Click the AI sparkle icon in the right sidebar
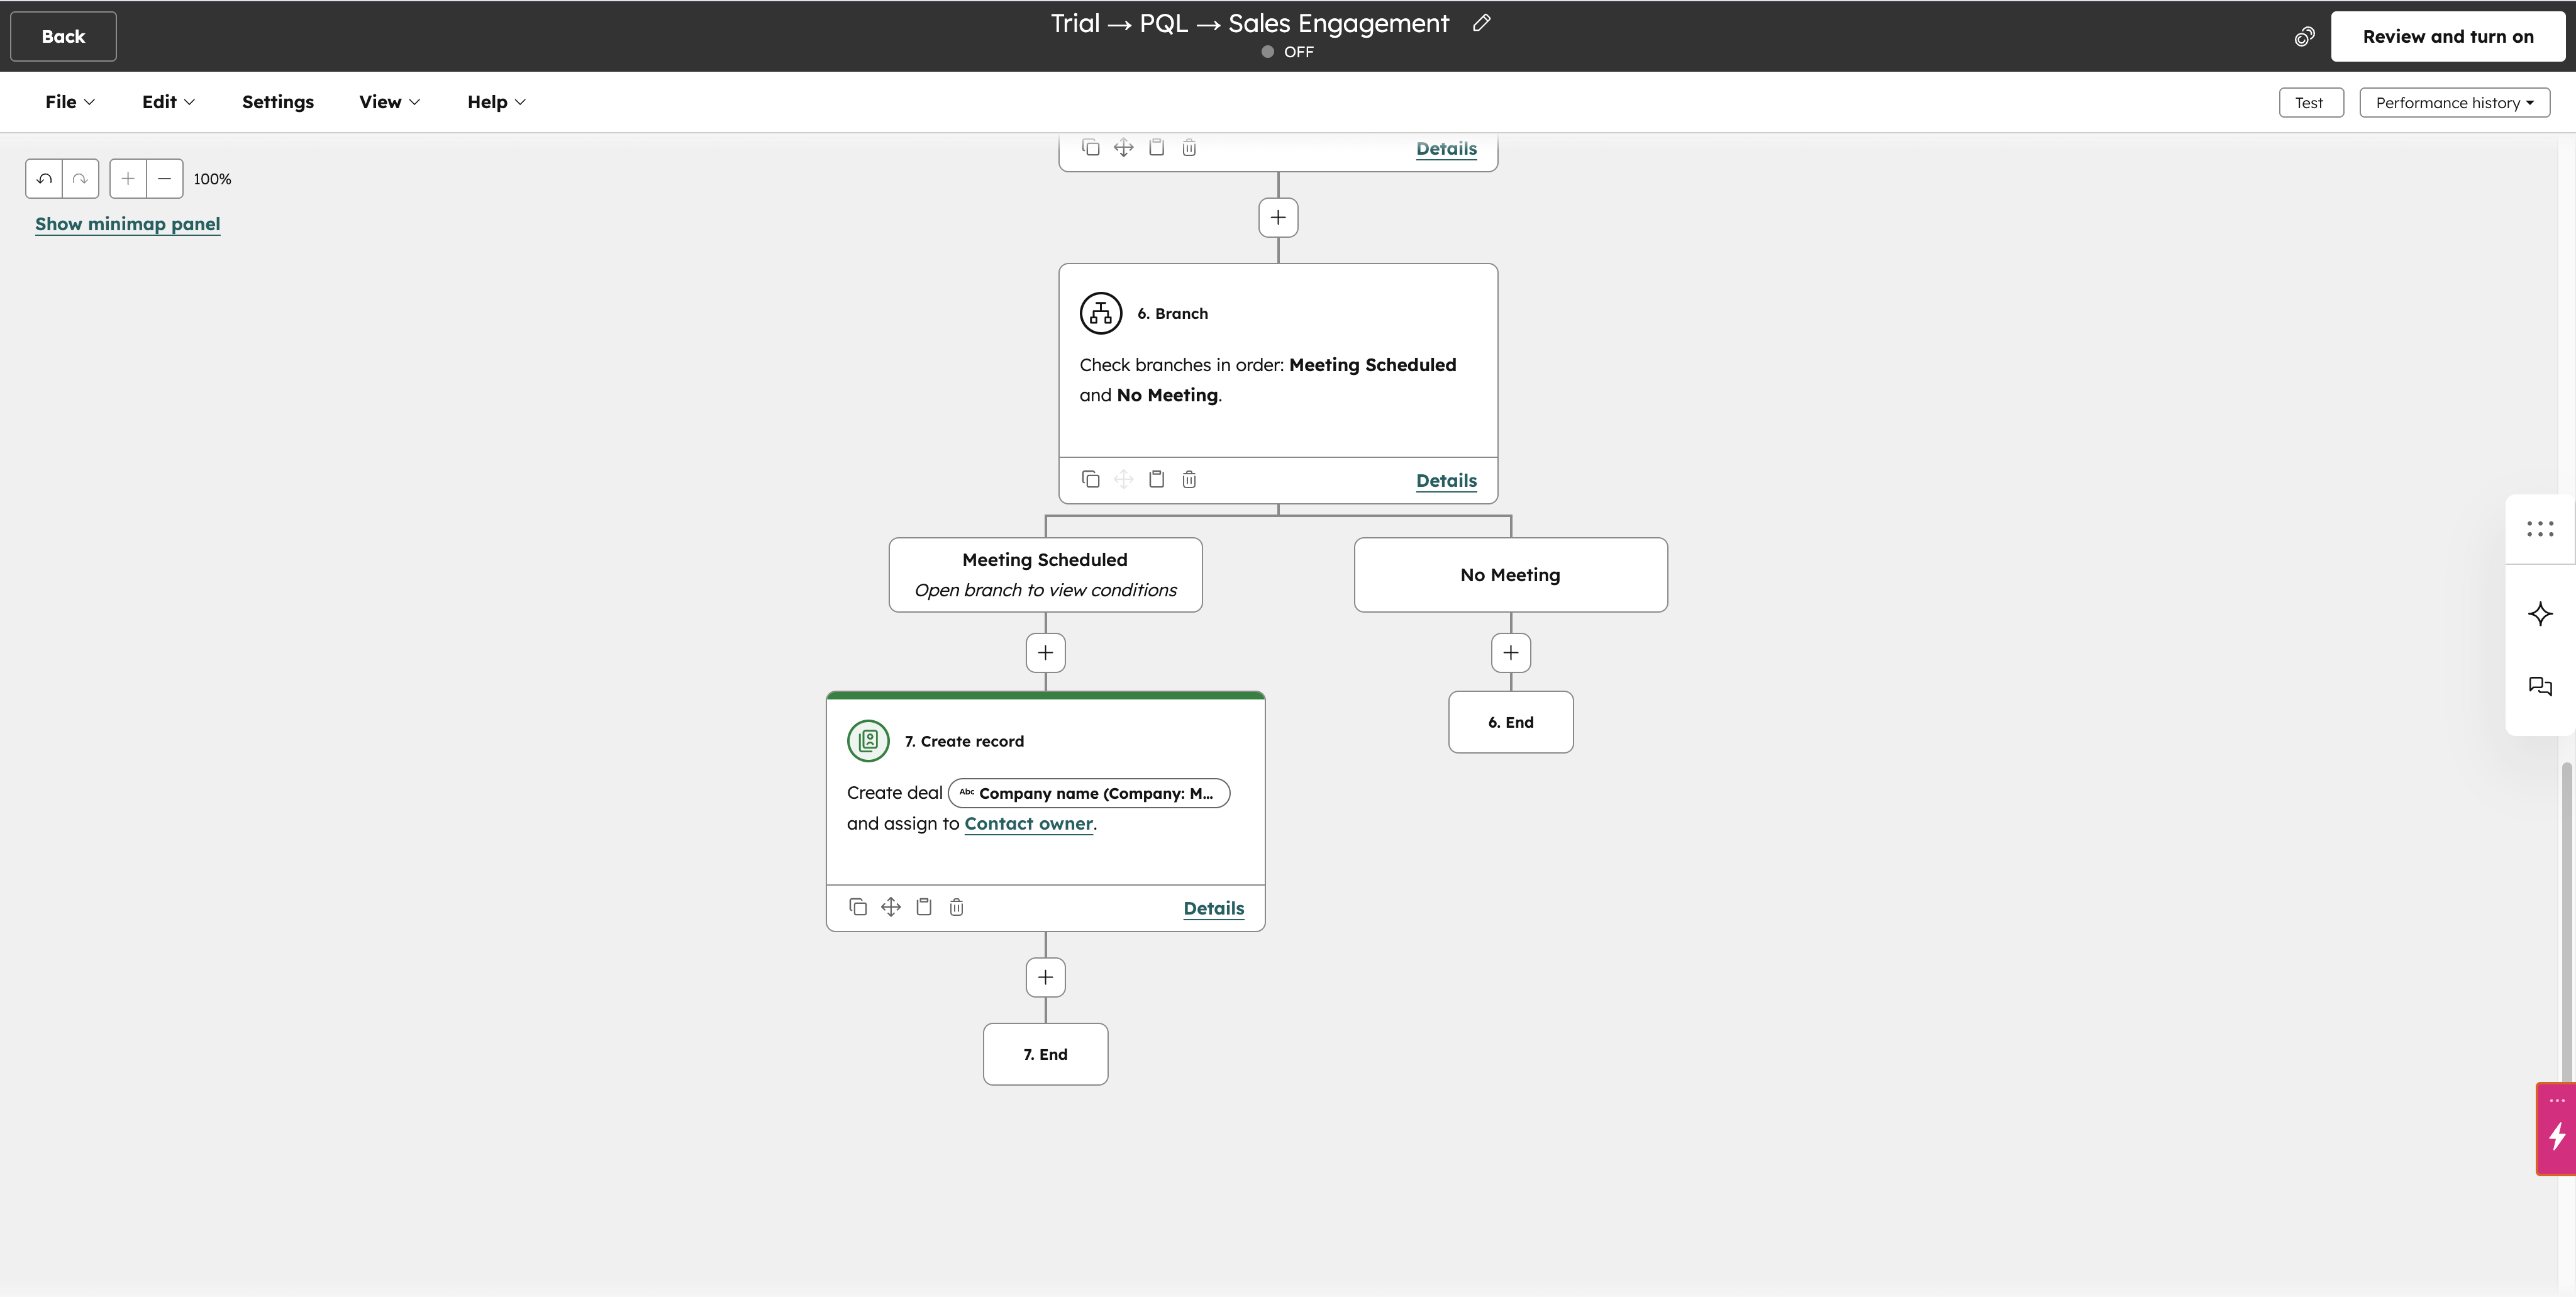The height and width of the screenshot is (1297, 2576). 2541,613
